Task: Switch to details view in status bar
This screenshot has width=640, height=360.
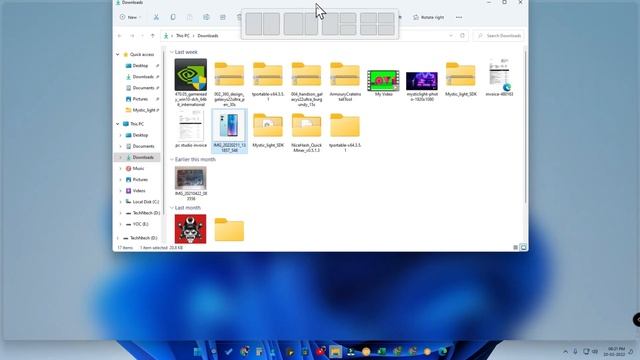Action: coord(516,248)
